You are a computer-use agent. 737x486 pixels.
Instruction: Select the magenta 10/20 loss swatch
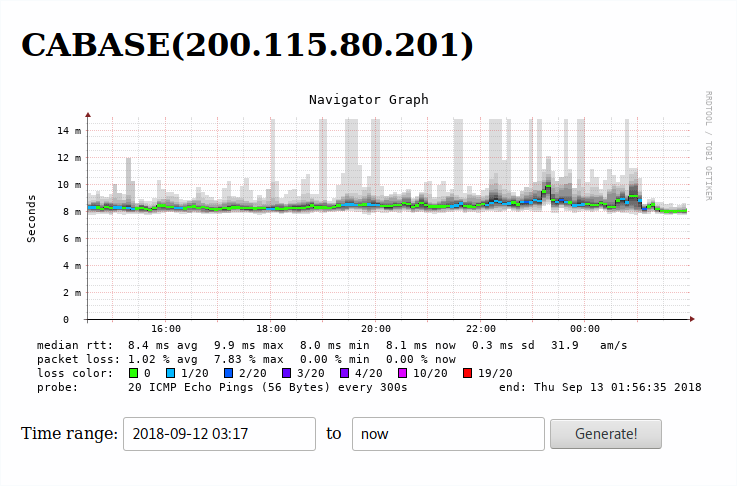coord(403,373)
